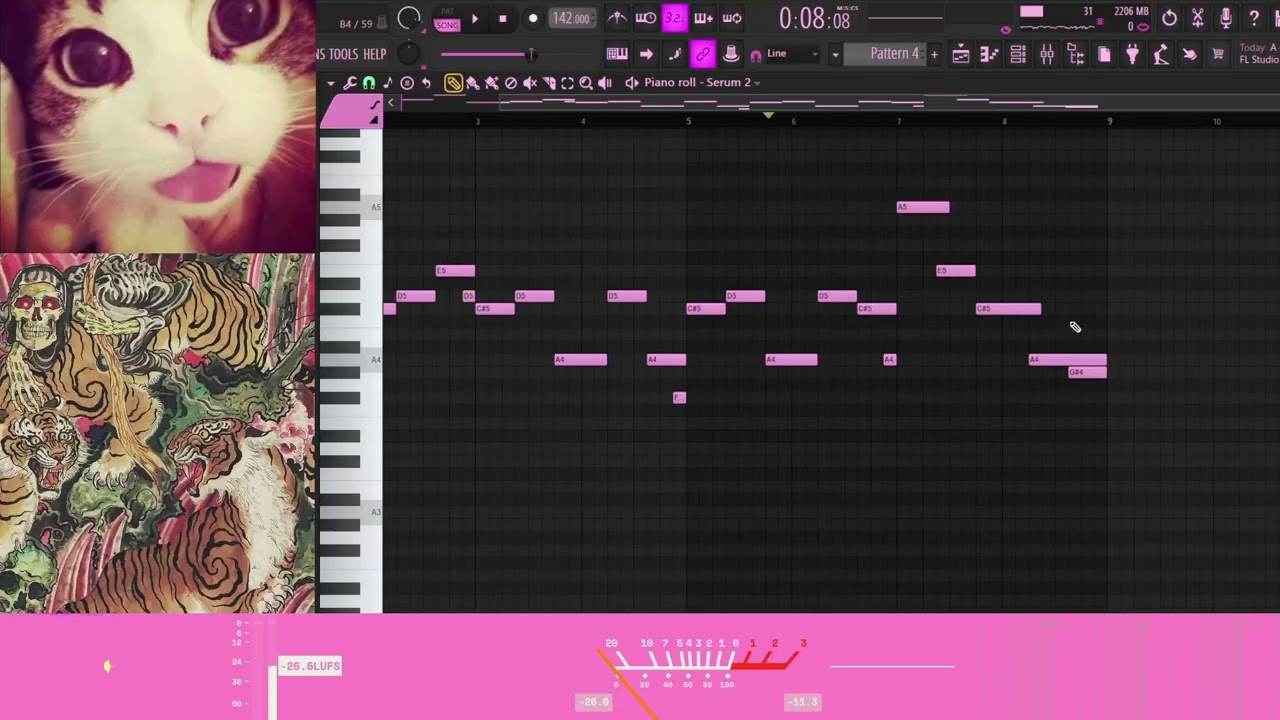The image size is (1280, 720).
Task: Click the step editing arrow icon
Action: (646, 54)
